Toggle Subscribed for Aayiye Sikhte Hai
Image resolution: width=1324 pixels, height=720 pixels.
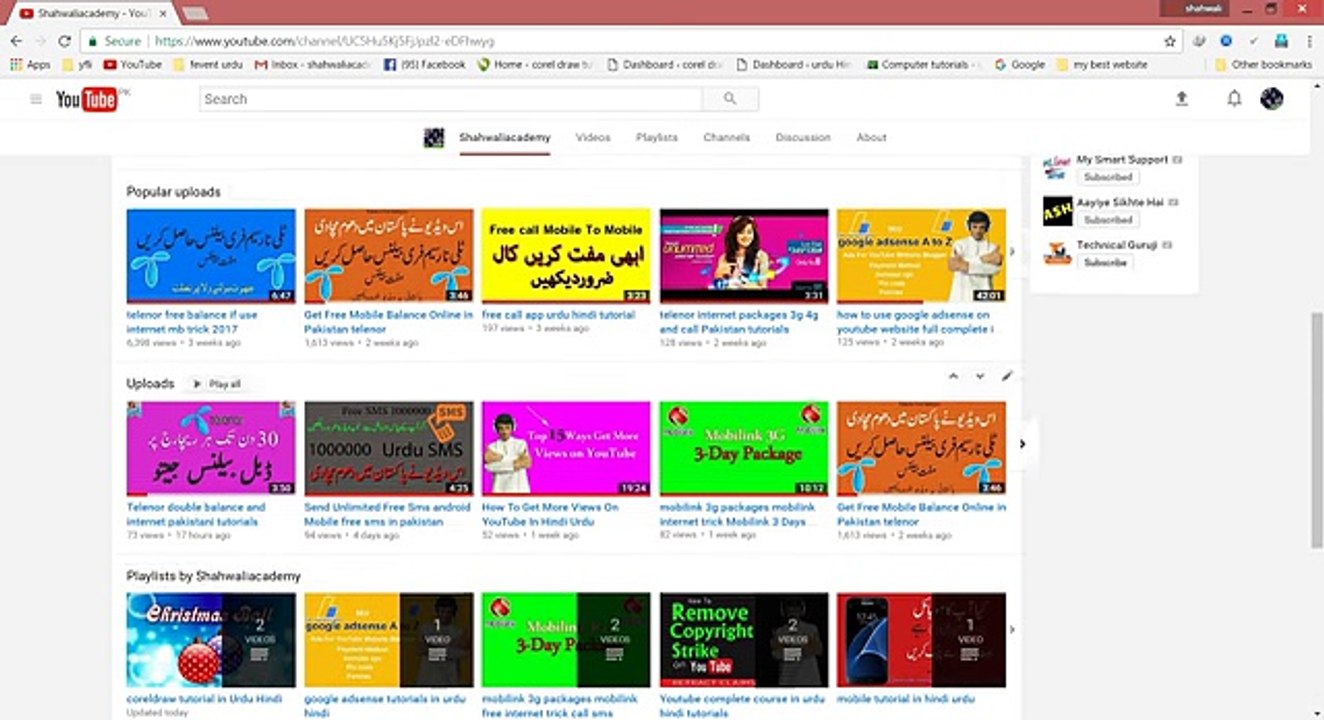1108,220
